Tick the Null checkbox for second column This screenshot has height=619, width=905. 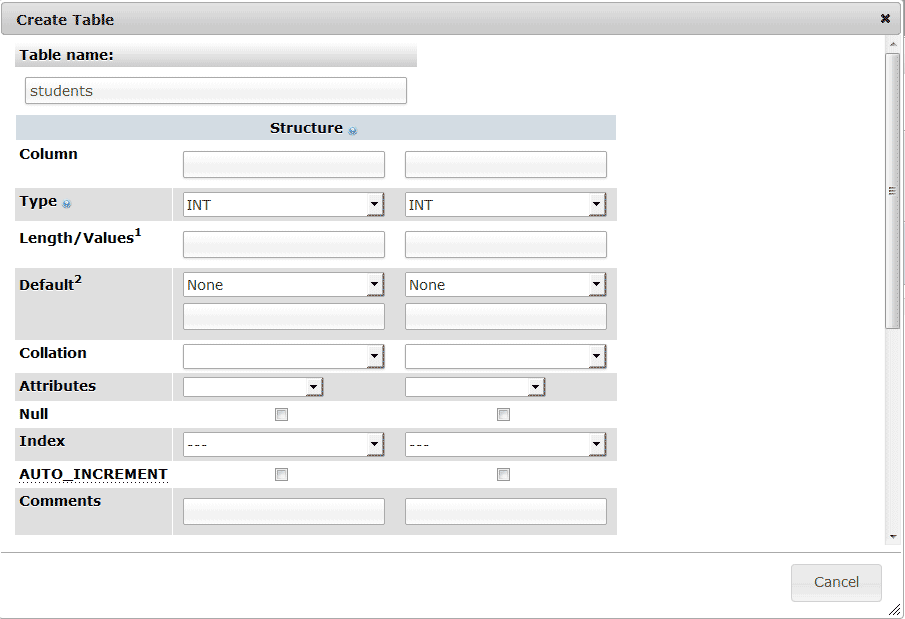click(503, 414)
